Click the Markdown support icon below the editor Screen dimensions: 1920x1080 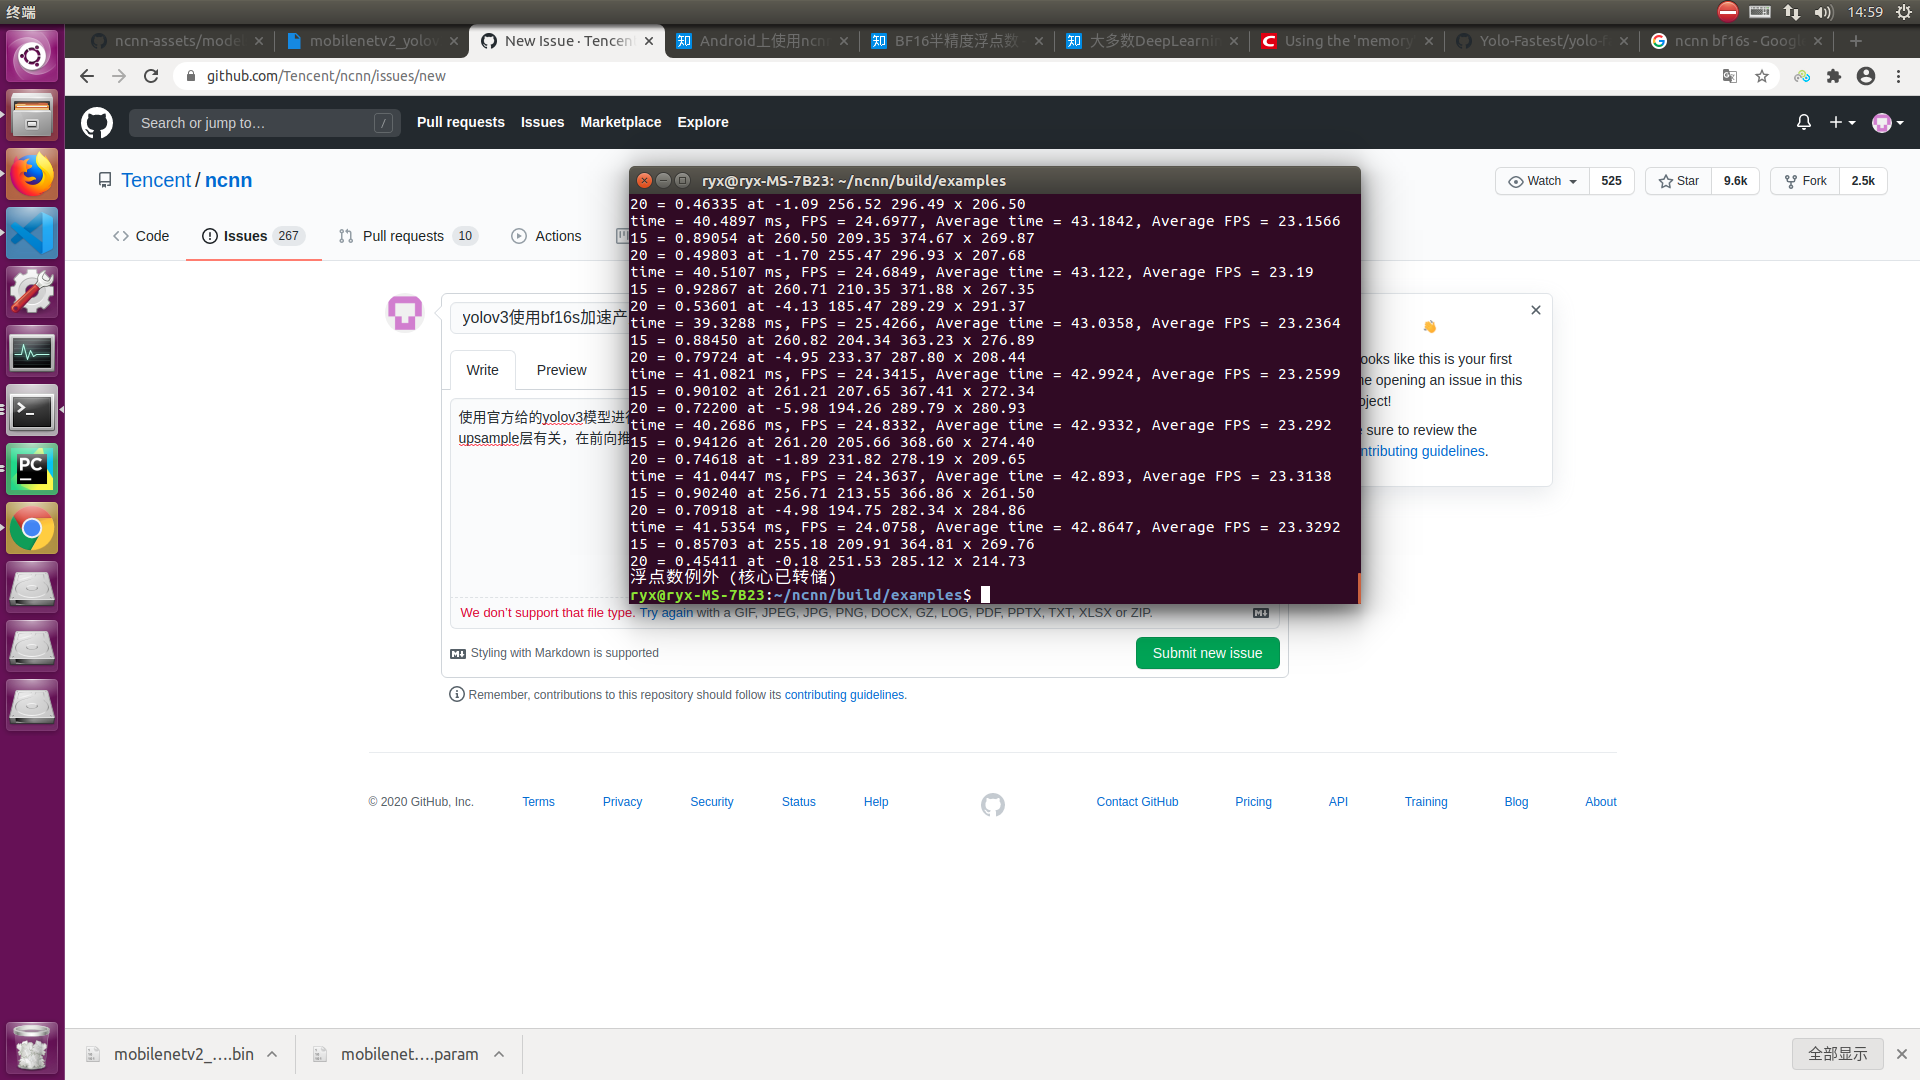[x=458, y=653]
